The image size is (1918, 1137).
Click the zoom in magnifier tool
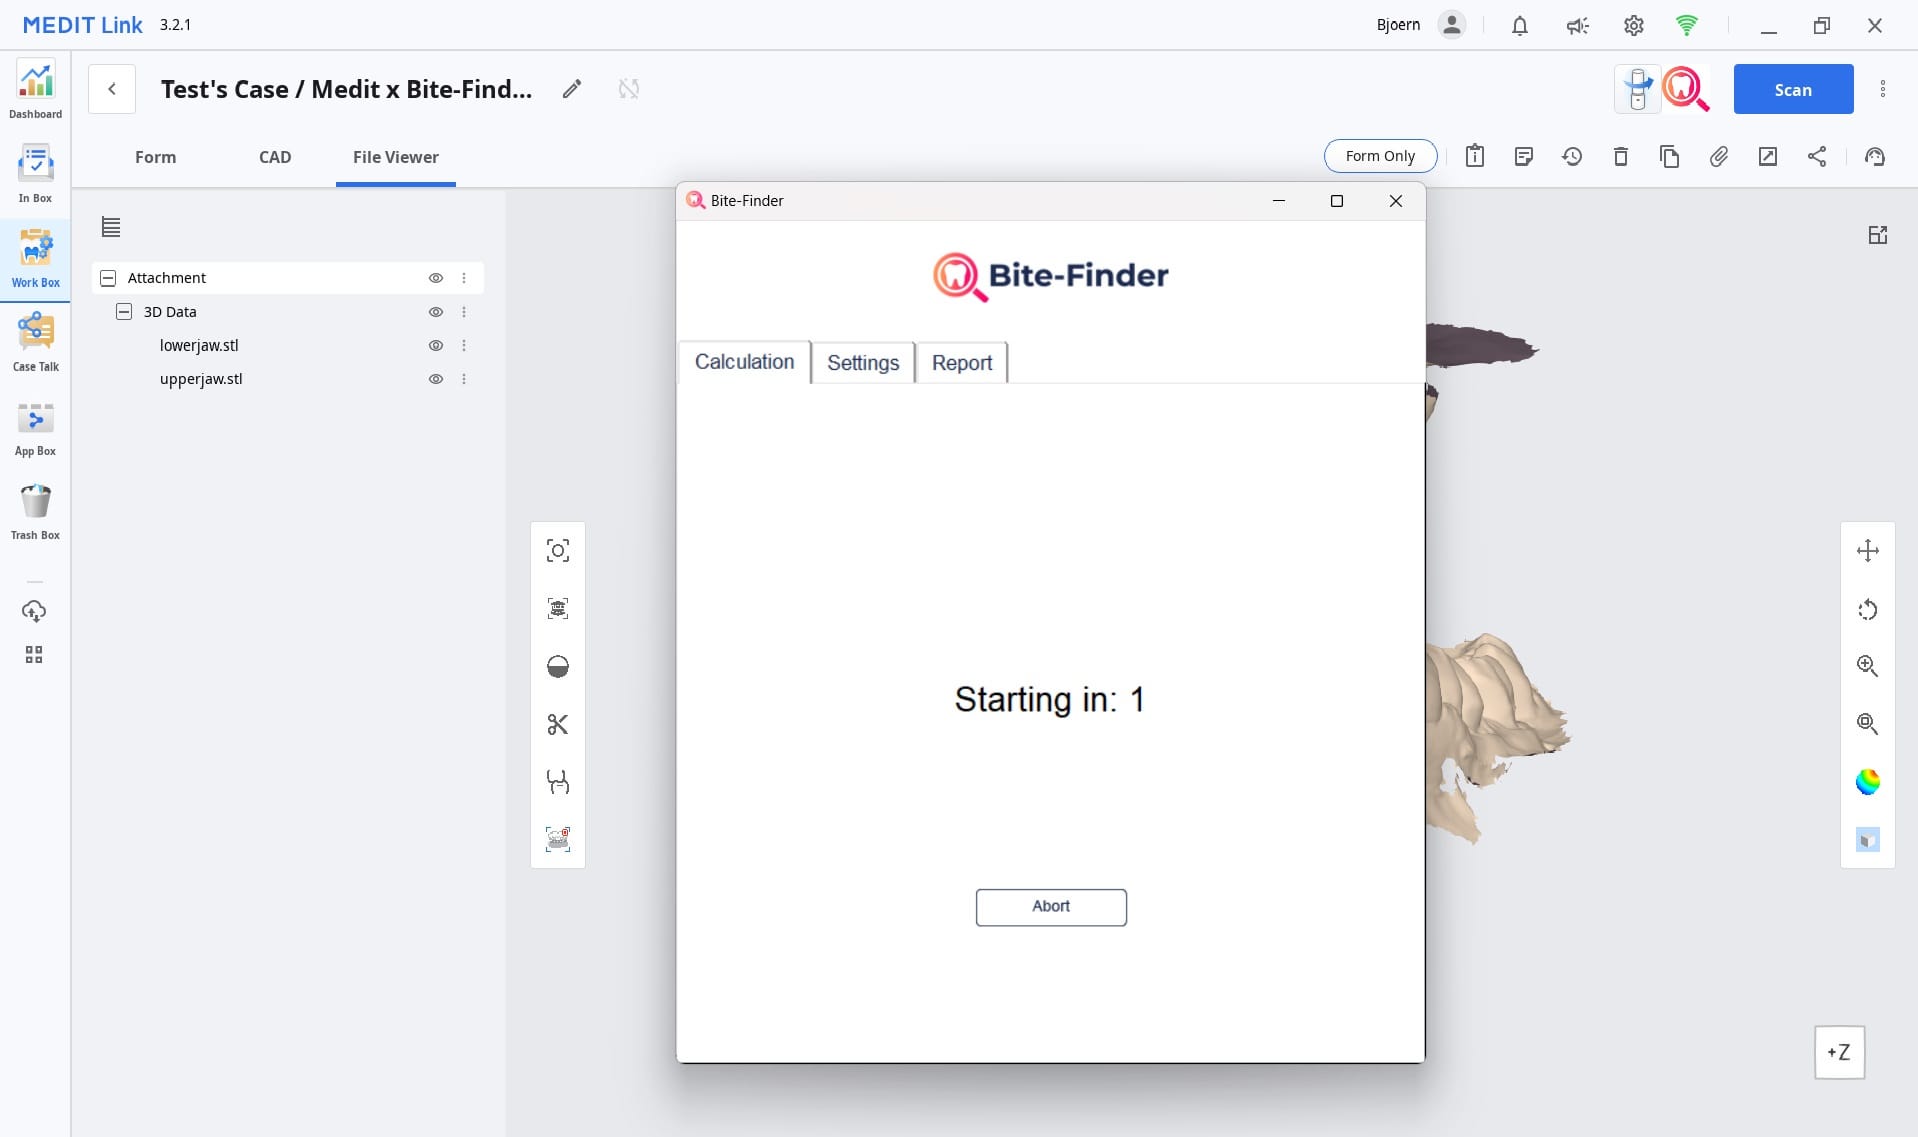point(1868,666)
